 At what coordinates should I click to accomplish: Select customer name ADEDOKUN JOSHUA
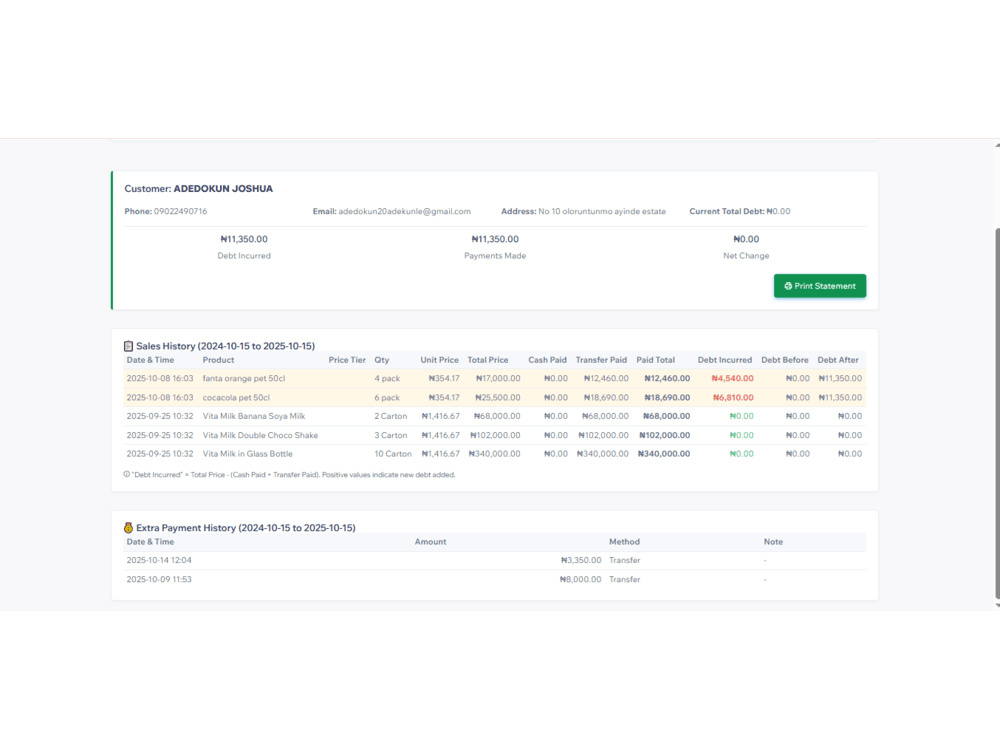[x=223, y=189]
